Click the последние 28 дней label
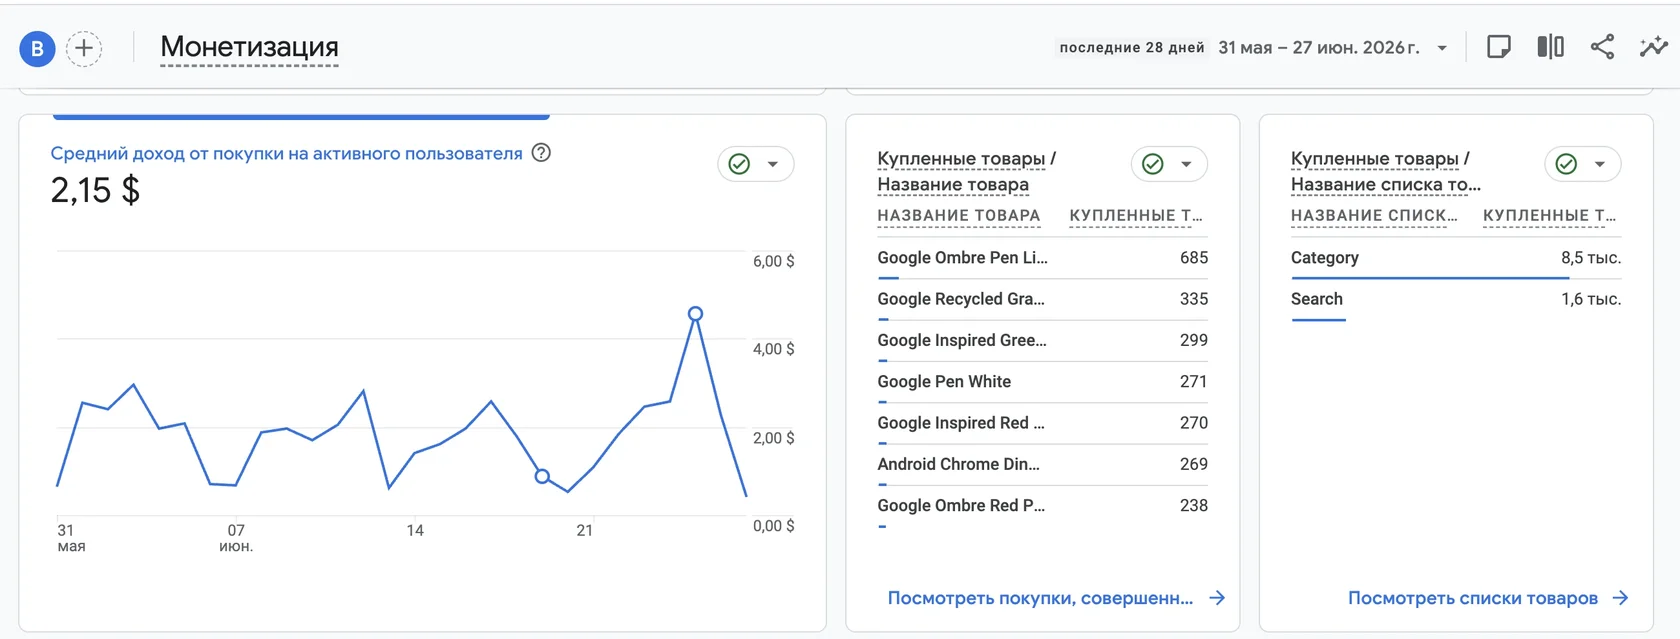 (x=1132, y=48)
